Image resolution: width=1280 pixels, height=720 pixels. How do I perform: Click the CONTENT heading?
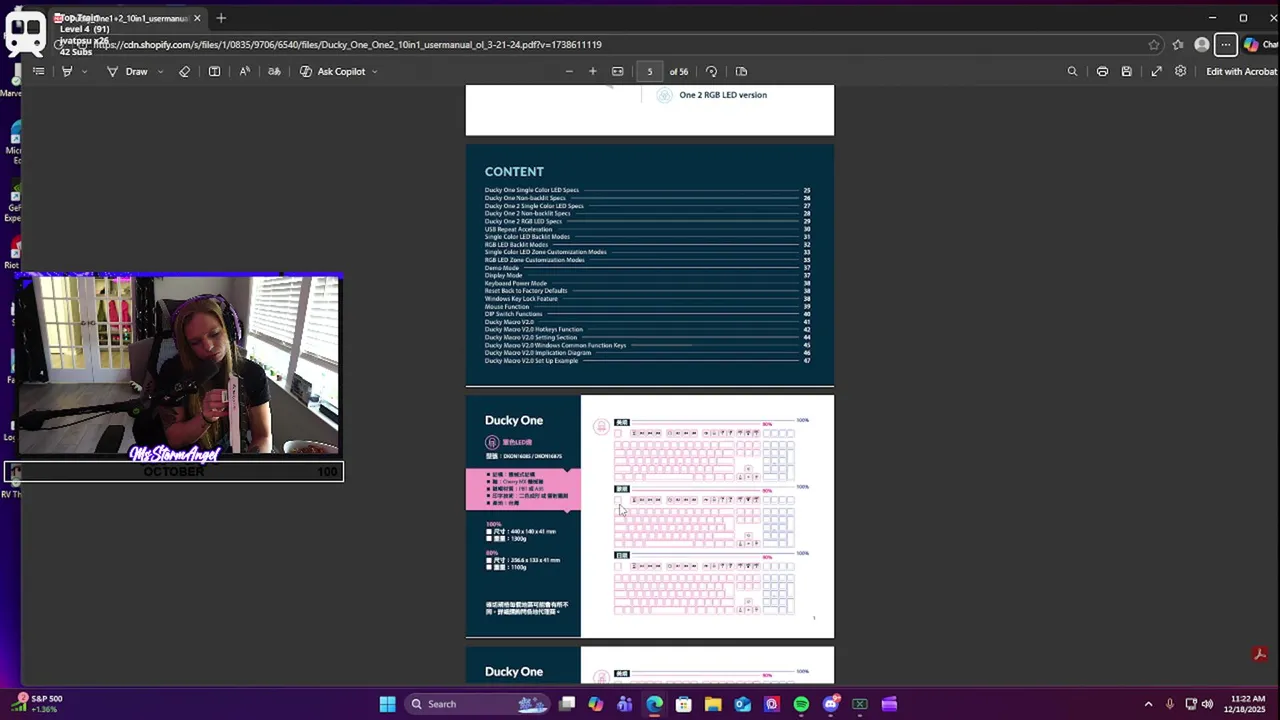514,172
